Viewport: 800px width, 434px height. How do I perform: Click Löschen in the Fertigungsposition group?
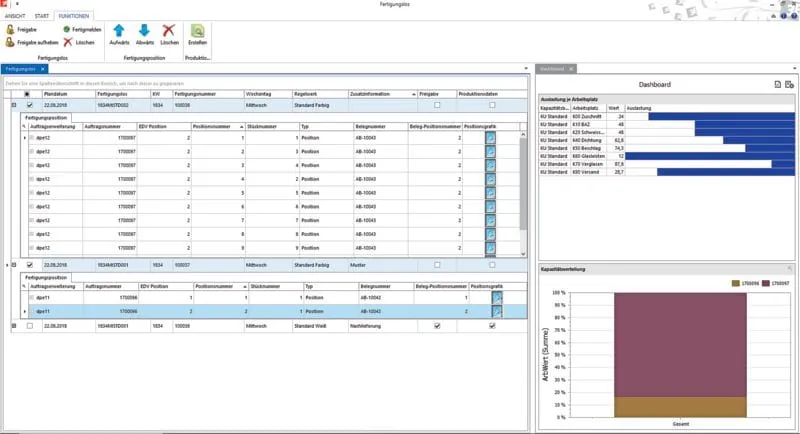tap(170, 35)
